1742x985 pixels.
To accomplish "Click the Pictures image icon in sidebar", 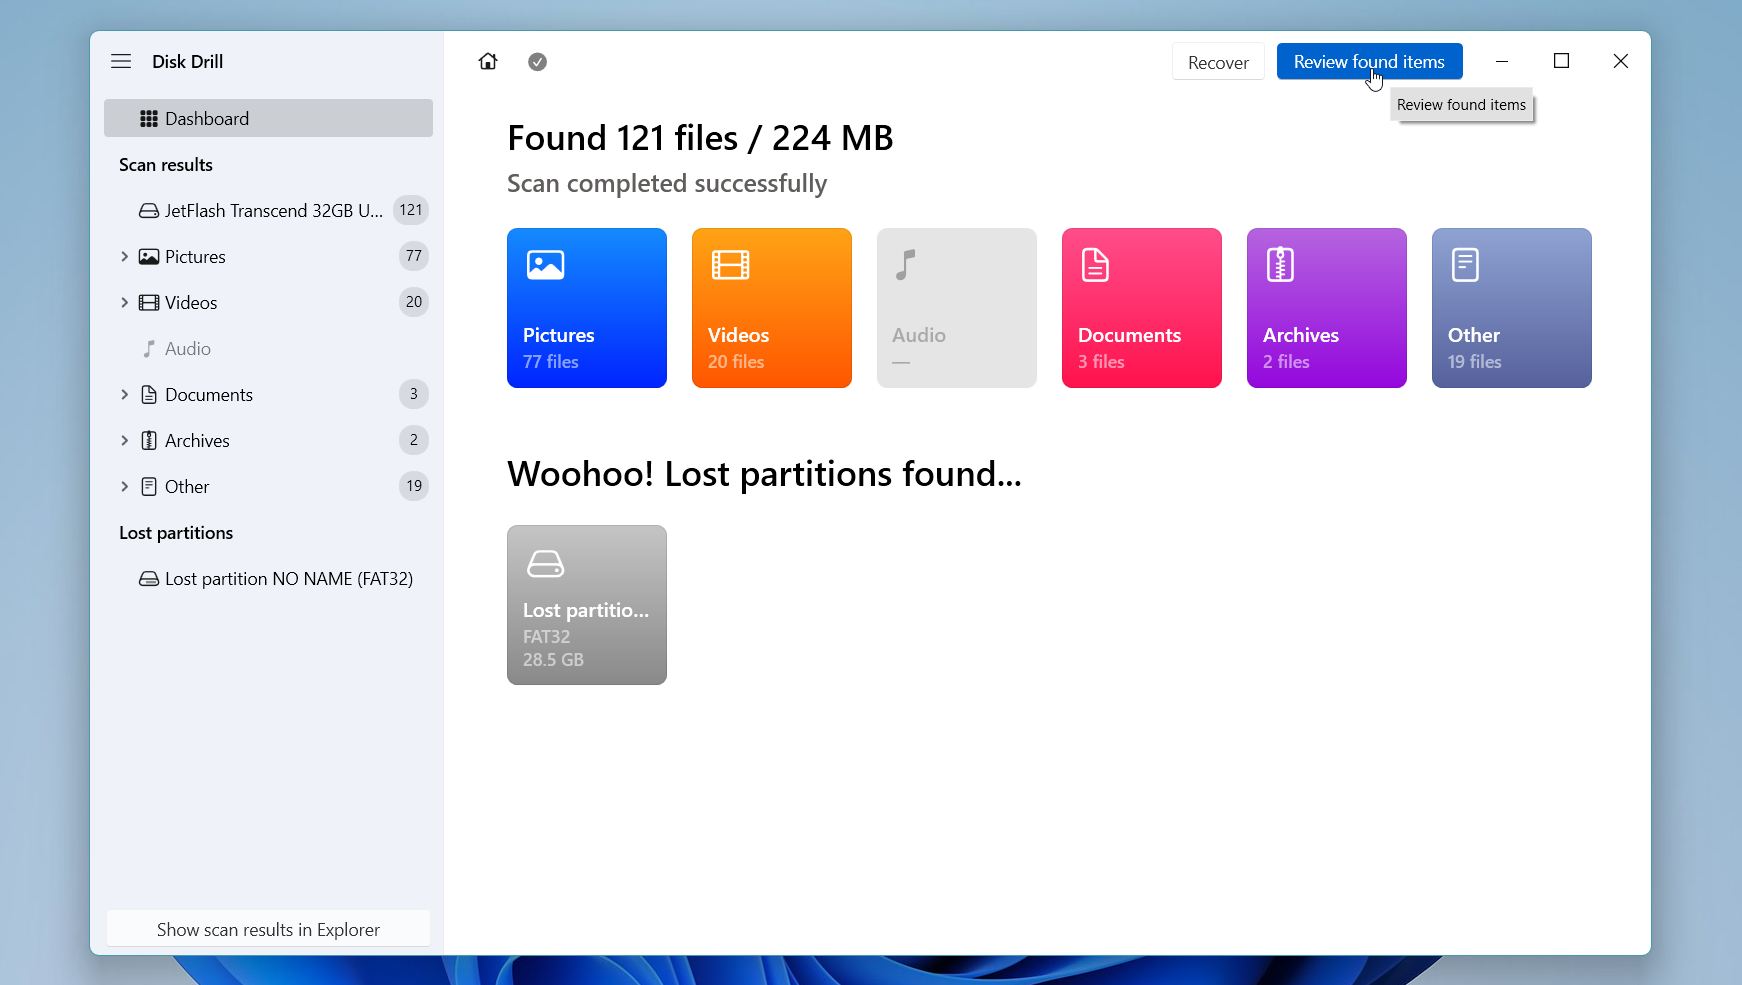I will click(x=149, y=257).
